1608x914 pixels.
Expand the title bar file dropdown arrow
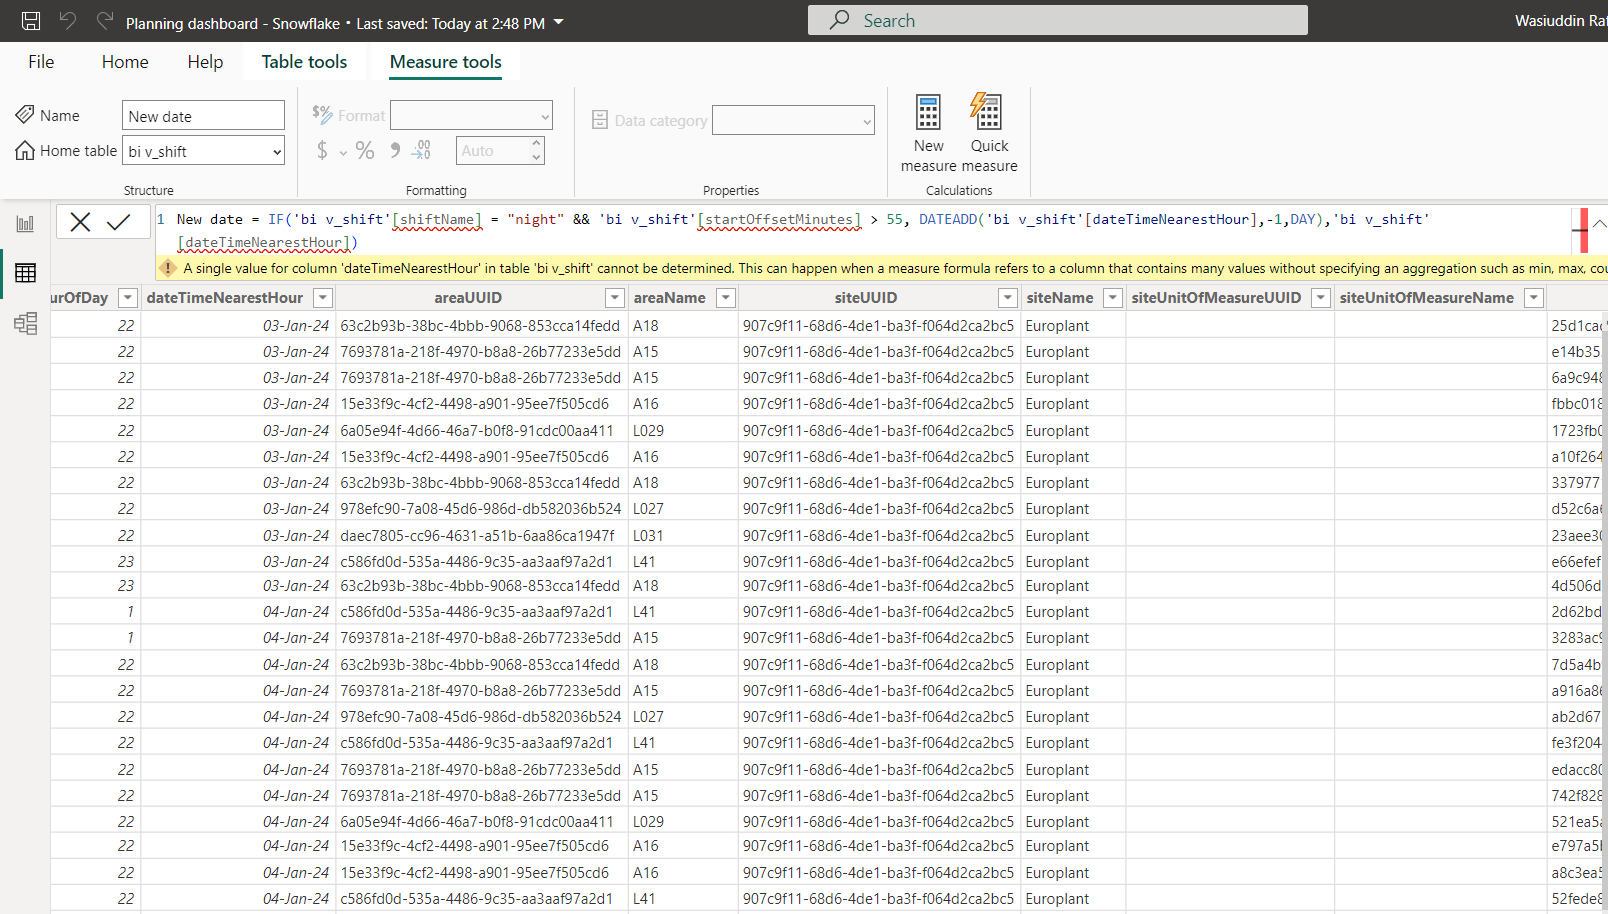pos(559,22)
